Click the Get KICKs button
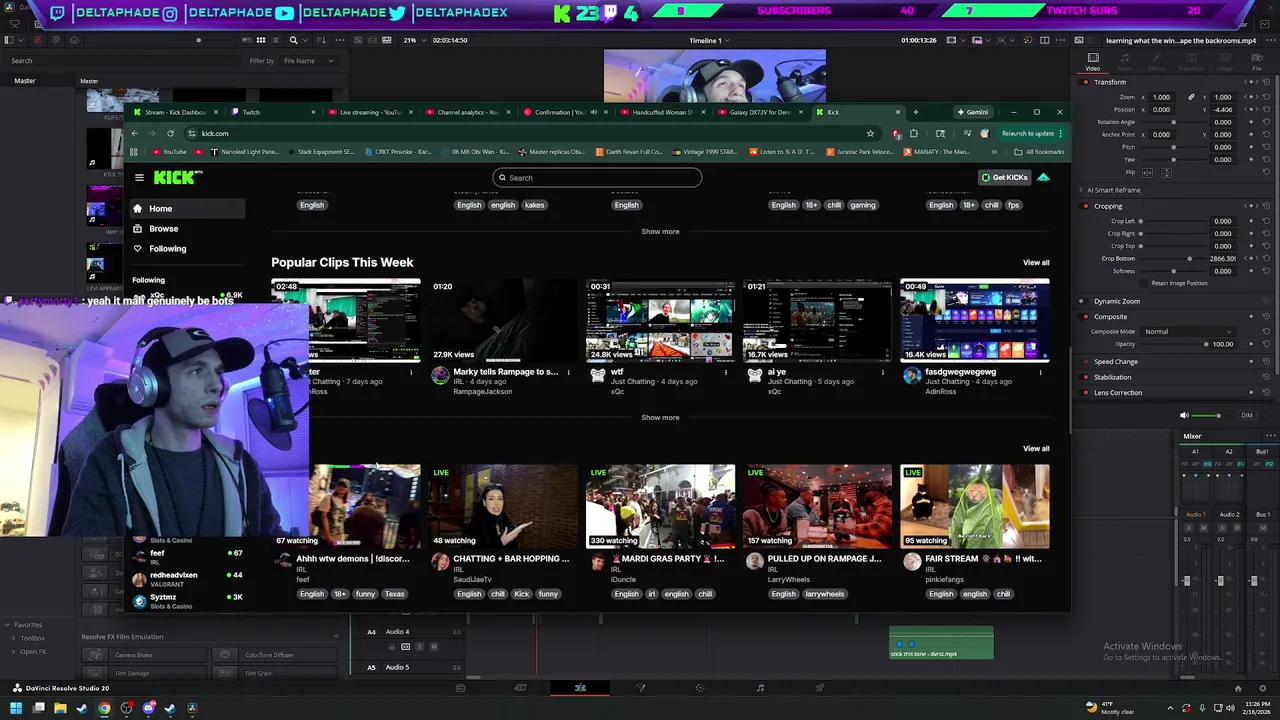Viewport: 1280px width, 720px height. (1004, 178)
